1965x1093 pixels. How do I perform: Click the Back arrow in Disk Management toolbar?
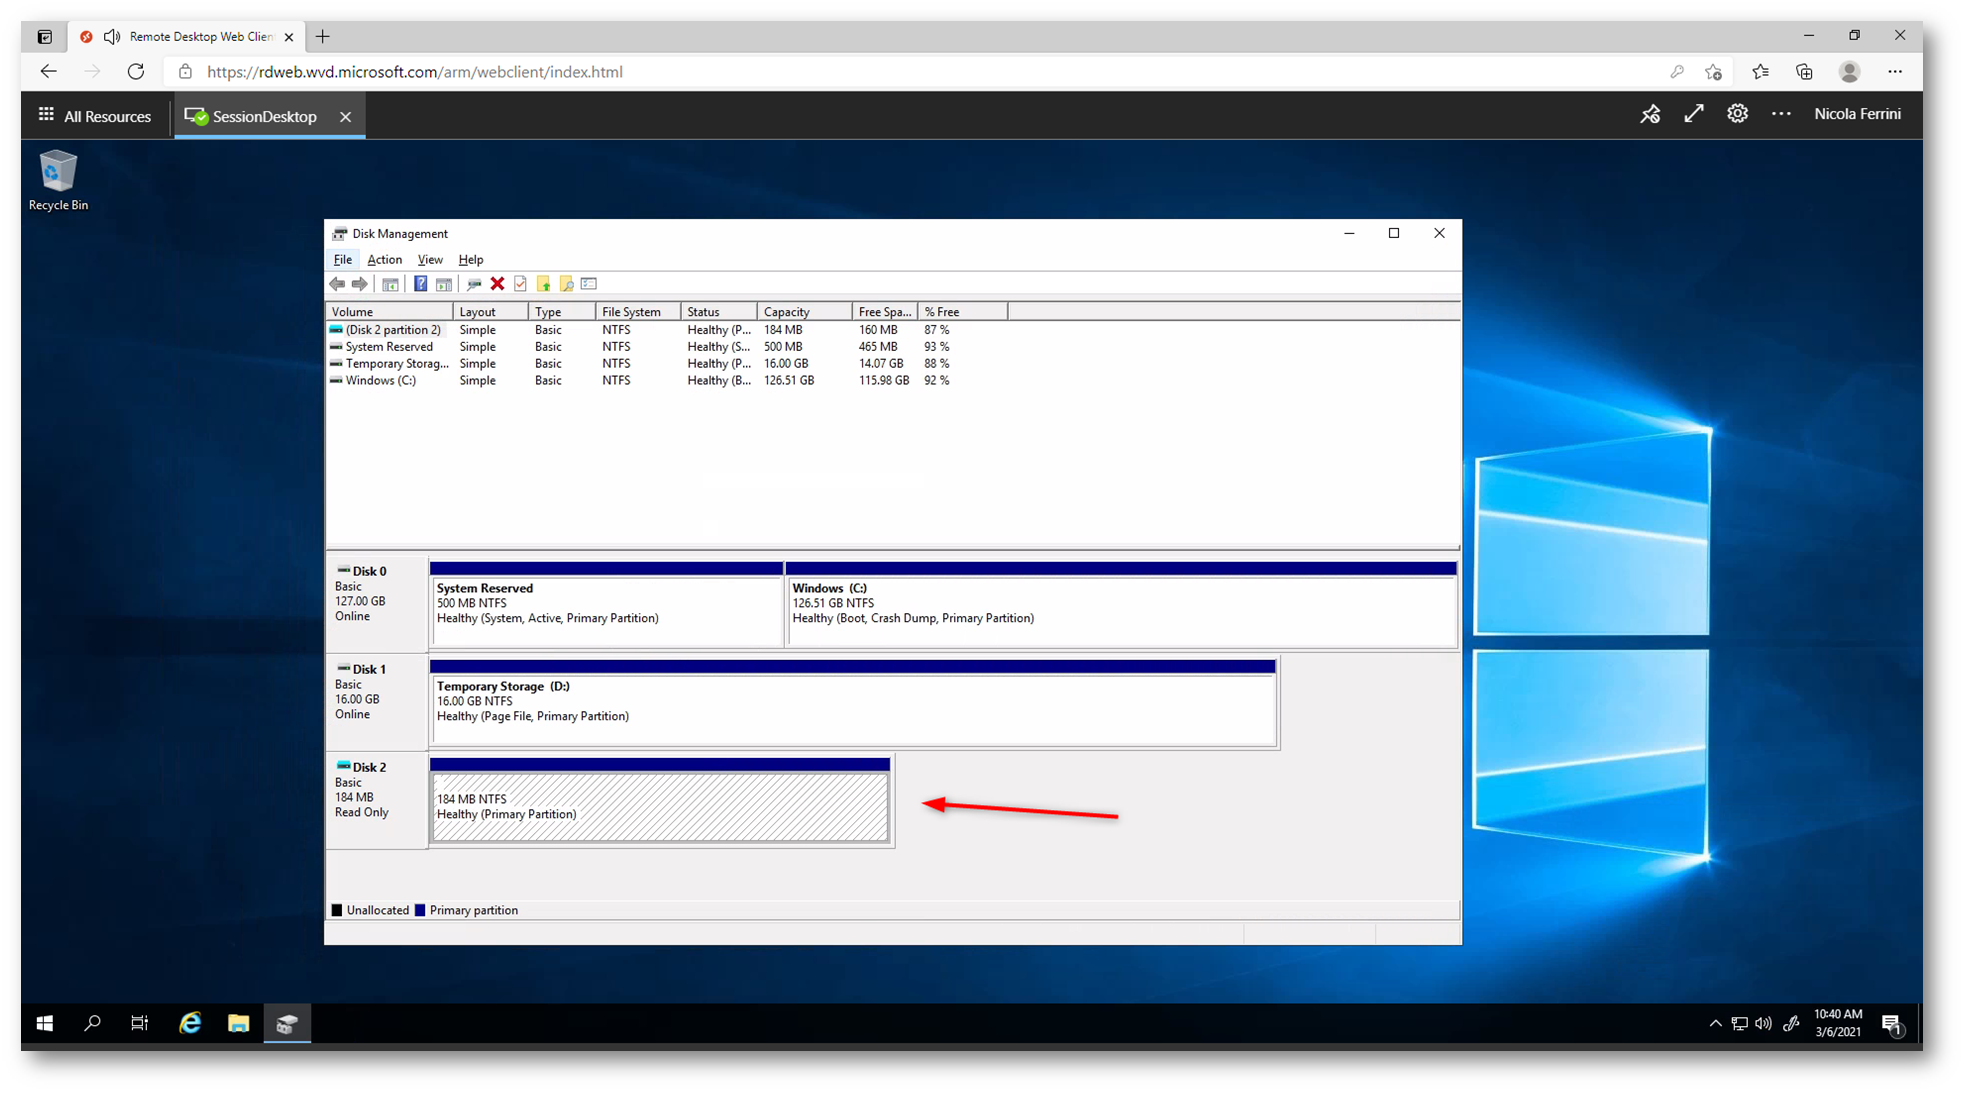coord(337,284)
